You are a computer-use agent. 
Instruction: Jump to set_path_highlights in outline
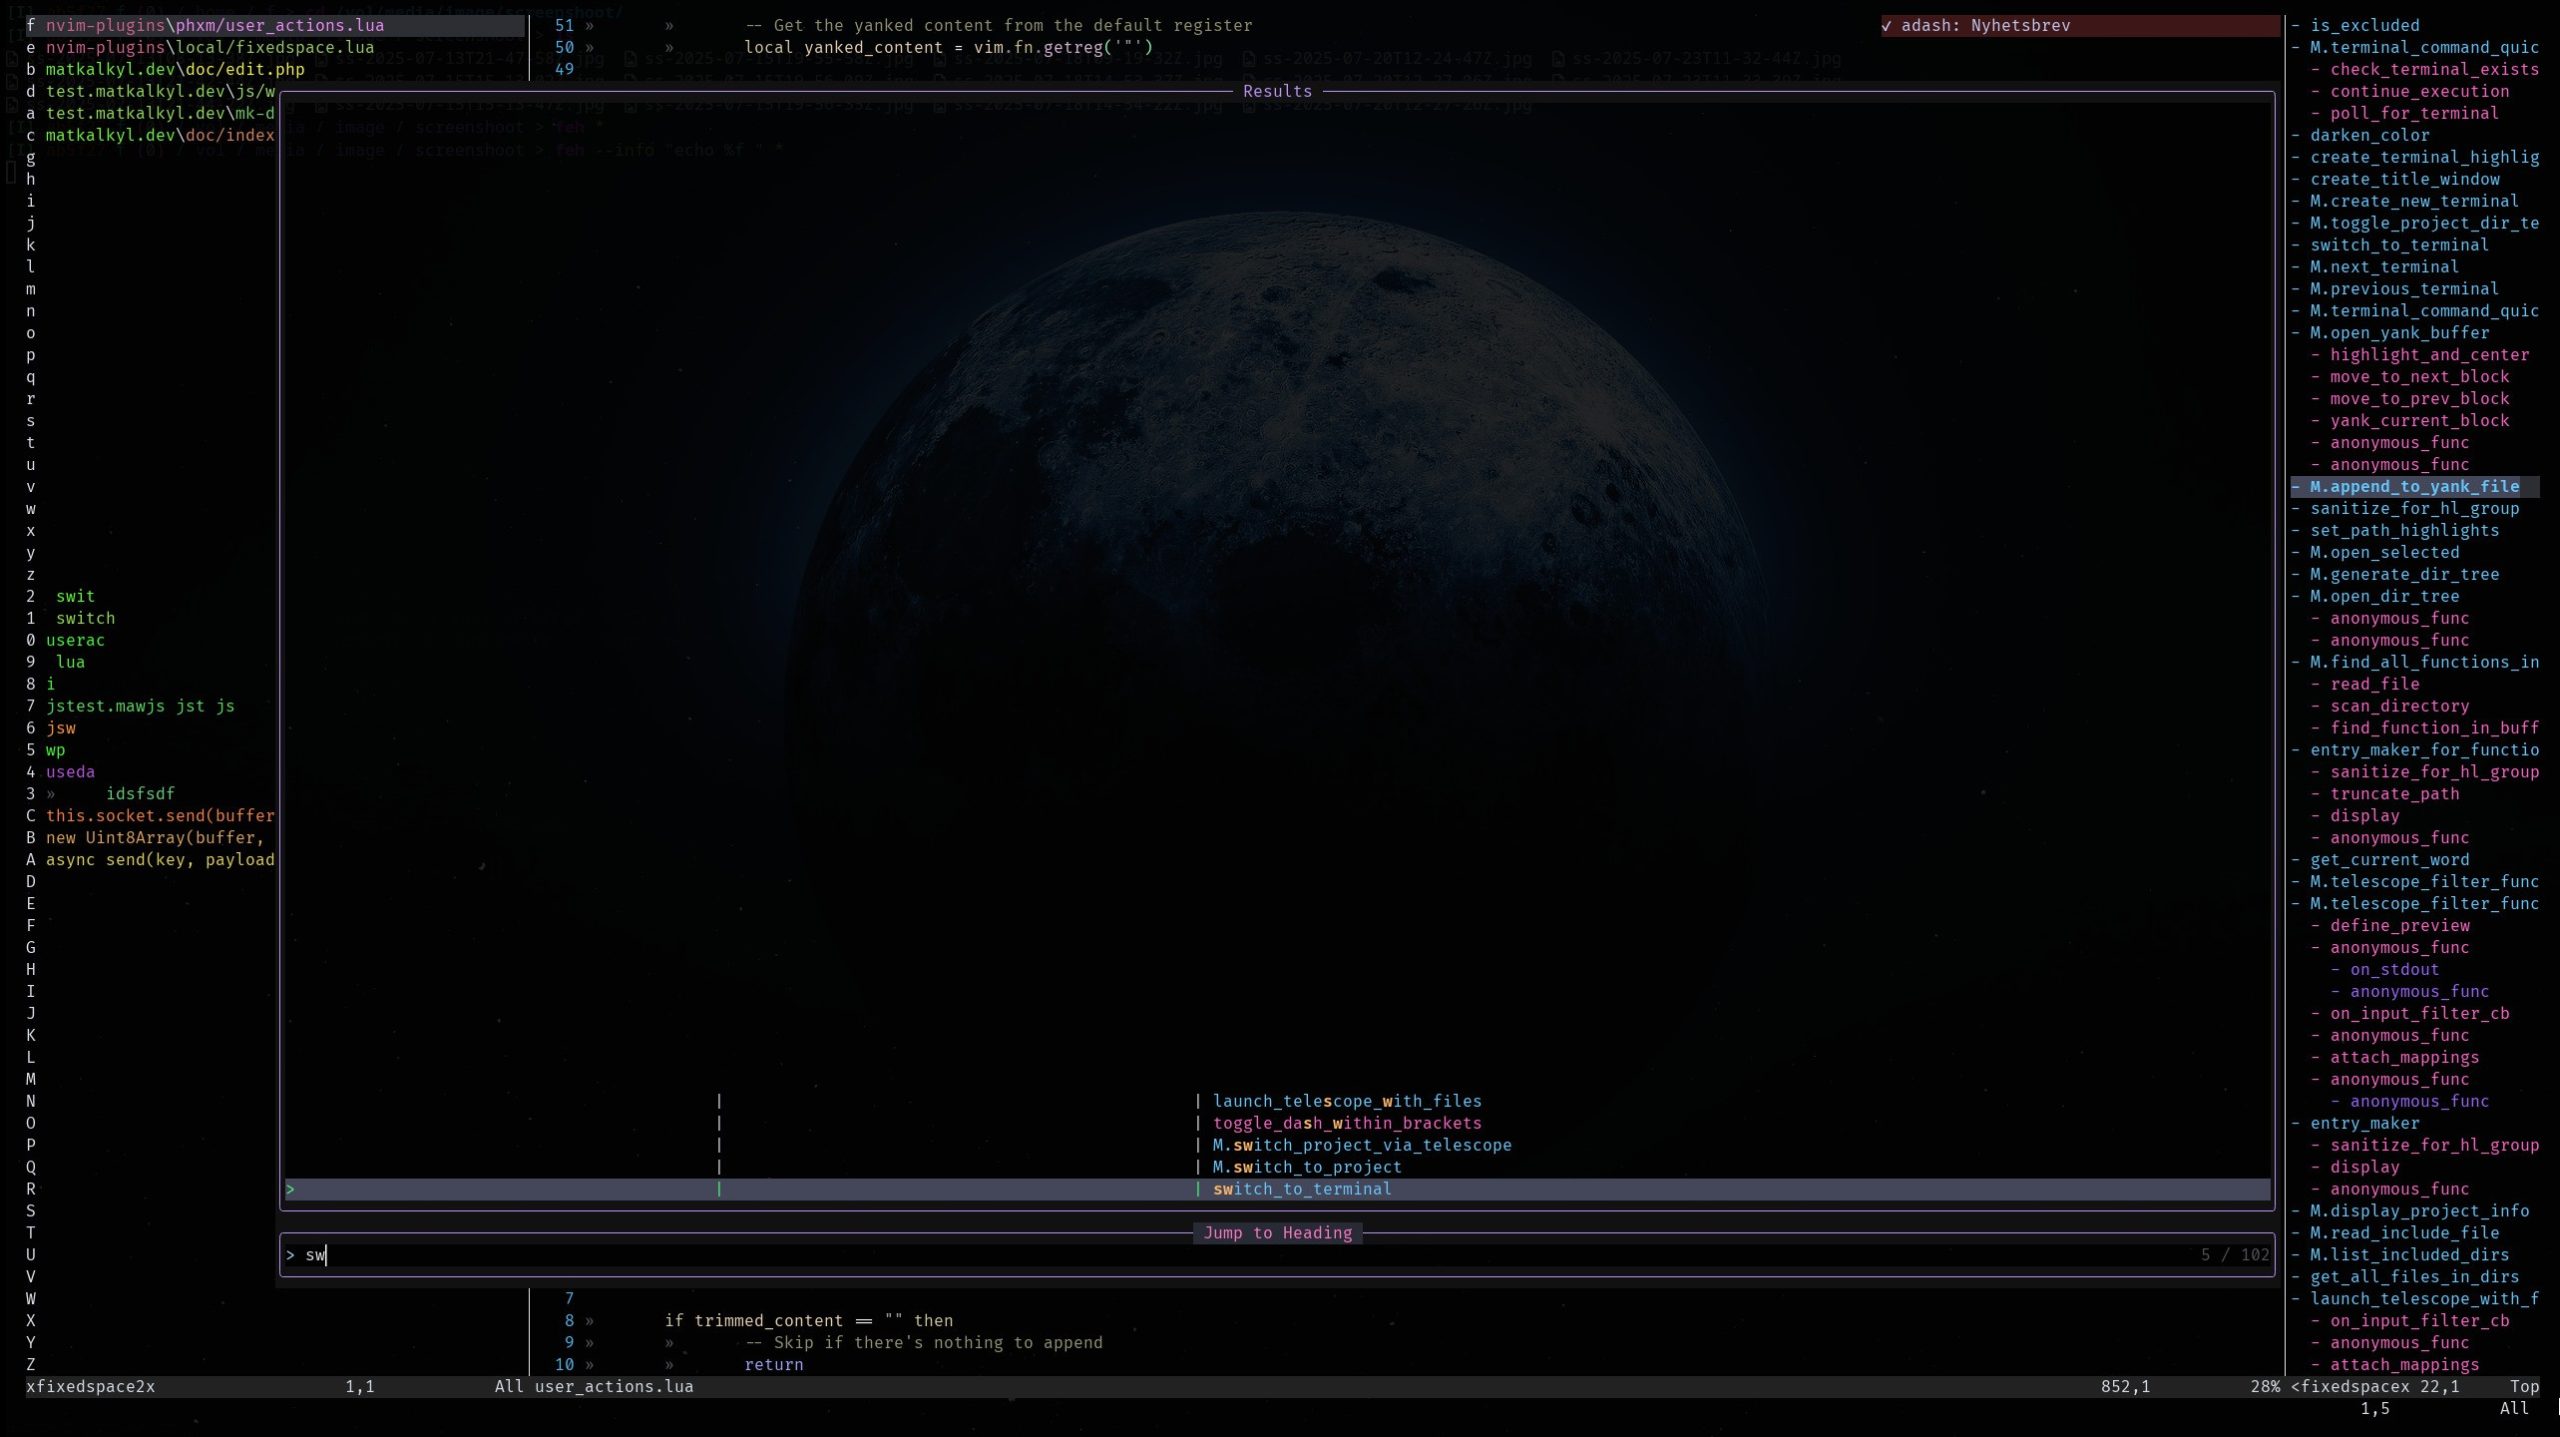[x=2404, y=531]
